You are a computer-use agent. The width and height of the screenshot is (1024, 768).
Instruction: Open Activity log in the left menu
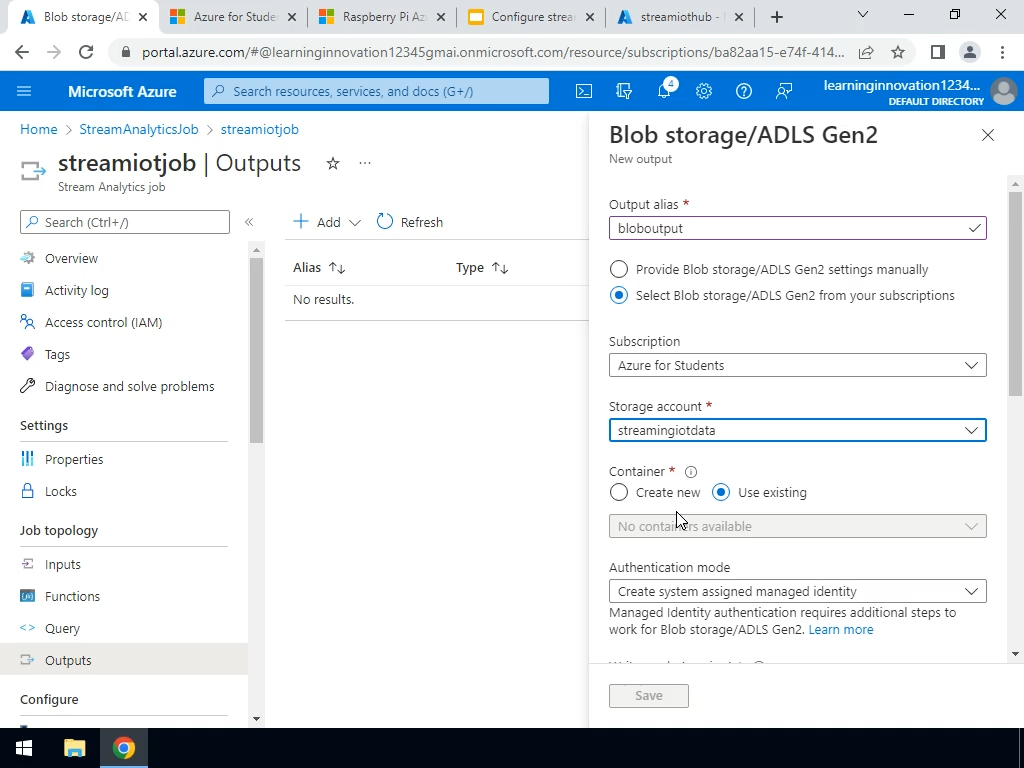76,291
